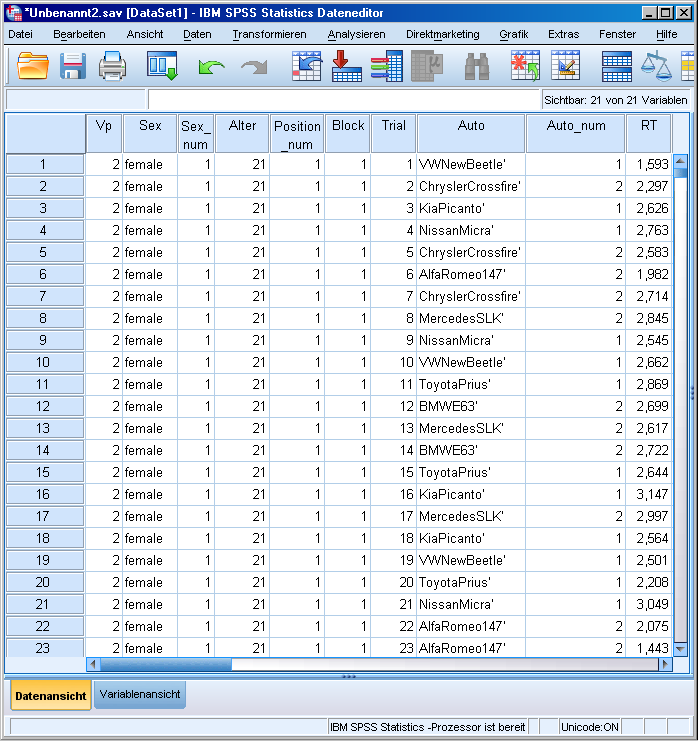Screen dimensions: 698x741
Task: Insert cases icon with red asterisk
Action: pyautogui.click(x=525, y=66)
